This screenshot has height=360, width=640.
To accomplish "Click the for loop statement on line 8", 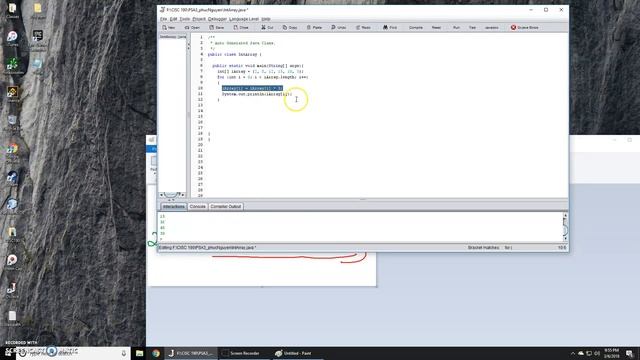I will click(263, 77).
